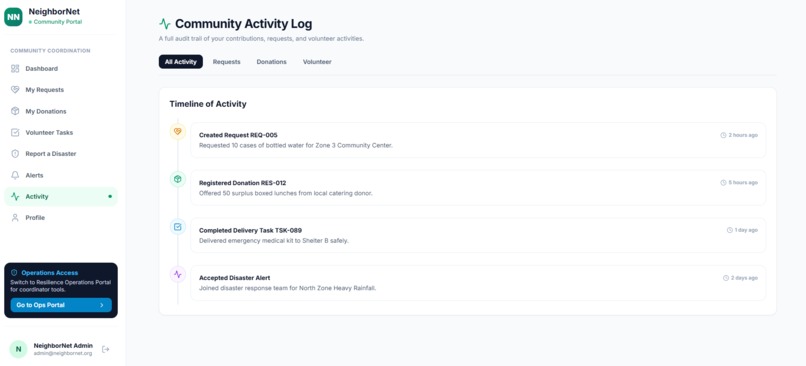806x366 pixels.
Task: Open Dashboard from the sidebar
Action: 61,68
